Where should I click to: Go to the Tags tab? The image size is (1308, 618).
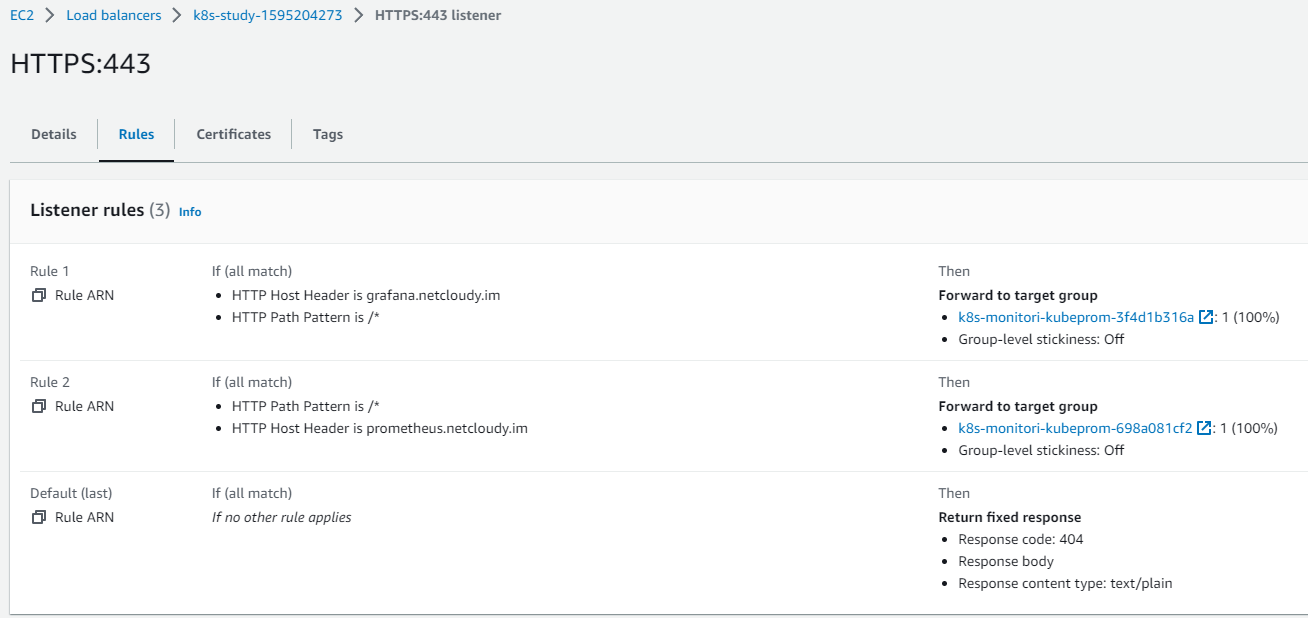pyautogui.click(x=328, y=134)
